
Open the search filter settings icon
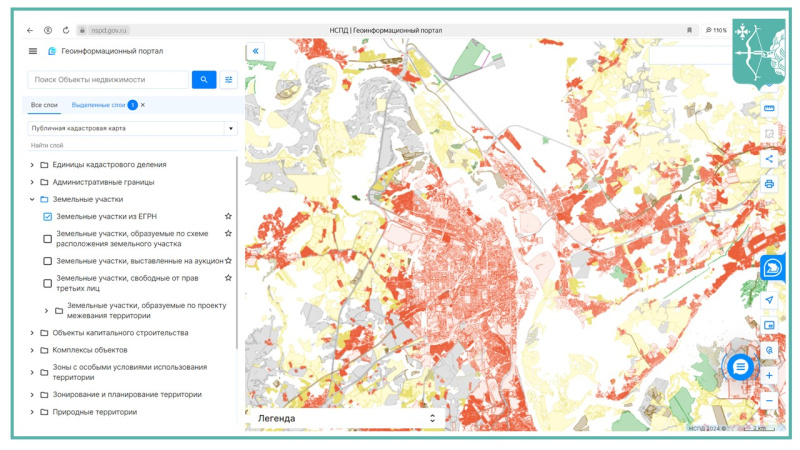tap(229, 79)
